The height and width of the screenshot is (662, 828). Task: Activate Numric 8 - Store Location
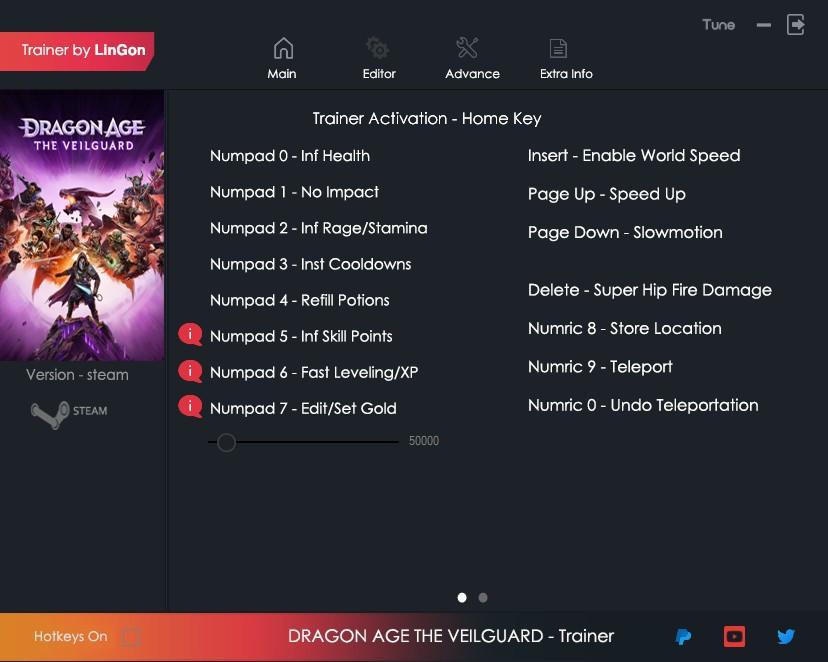pos(625,328)
